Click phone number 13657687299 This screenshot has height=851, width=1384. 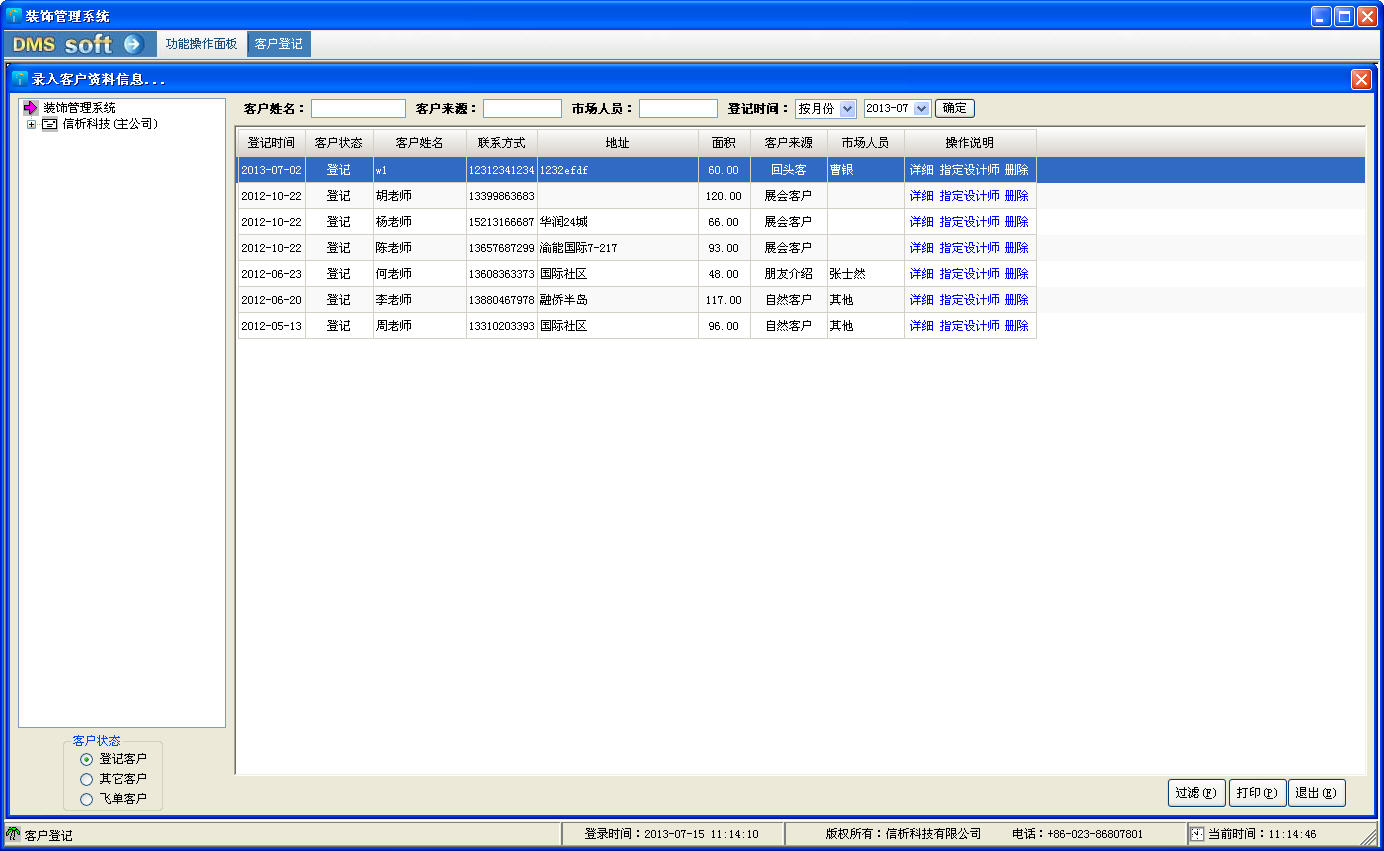coord(502,248)
